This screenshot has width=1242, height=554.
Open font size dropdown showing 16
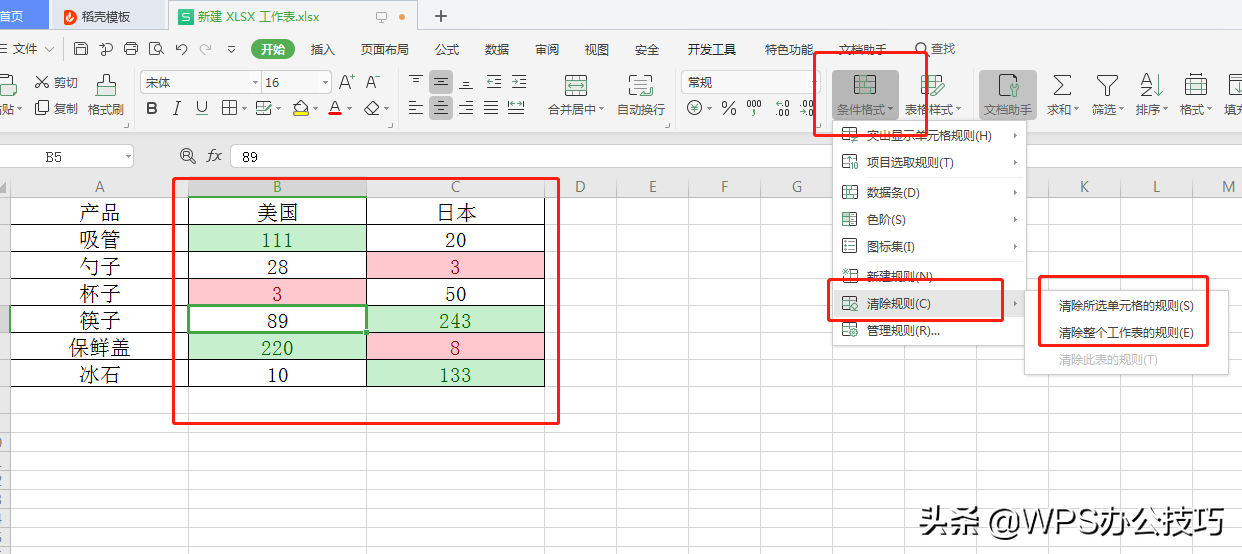tap(325, 82)
